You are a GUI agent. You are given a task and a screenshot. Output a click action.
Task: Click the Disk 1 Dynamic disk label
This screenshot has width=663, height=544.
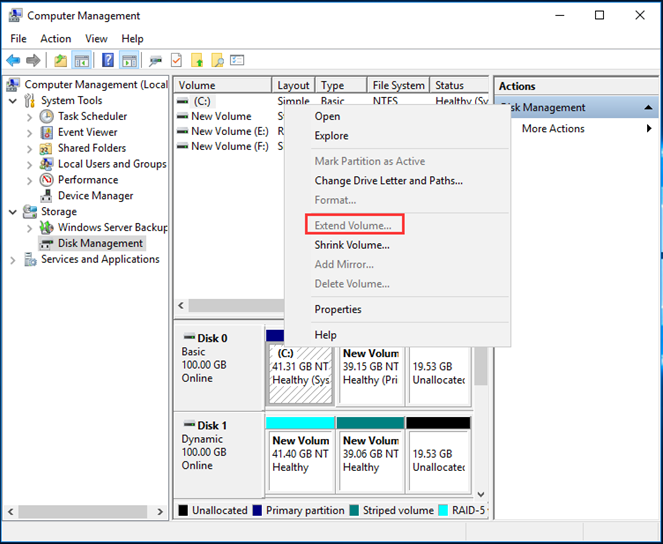click(x=219, y=455)
